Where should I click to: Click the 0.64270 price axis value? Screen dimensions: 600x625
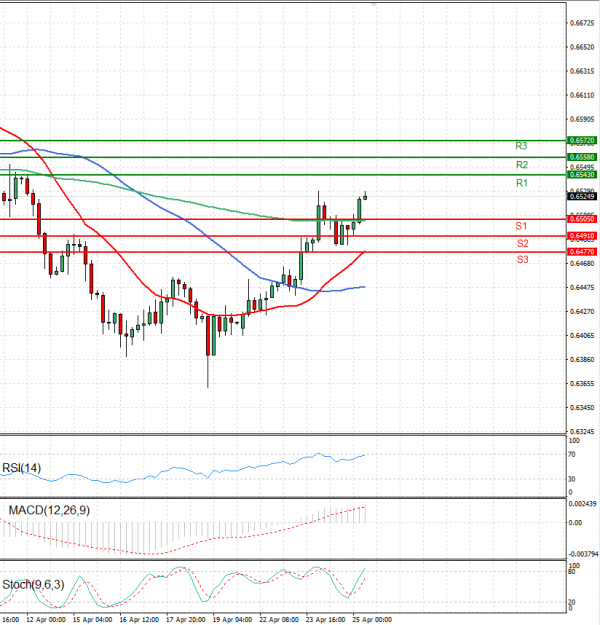[582, 311]
